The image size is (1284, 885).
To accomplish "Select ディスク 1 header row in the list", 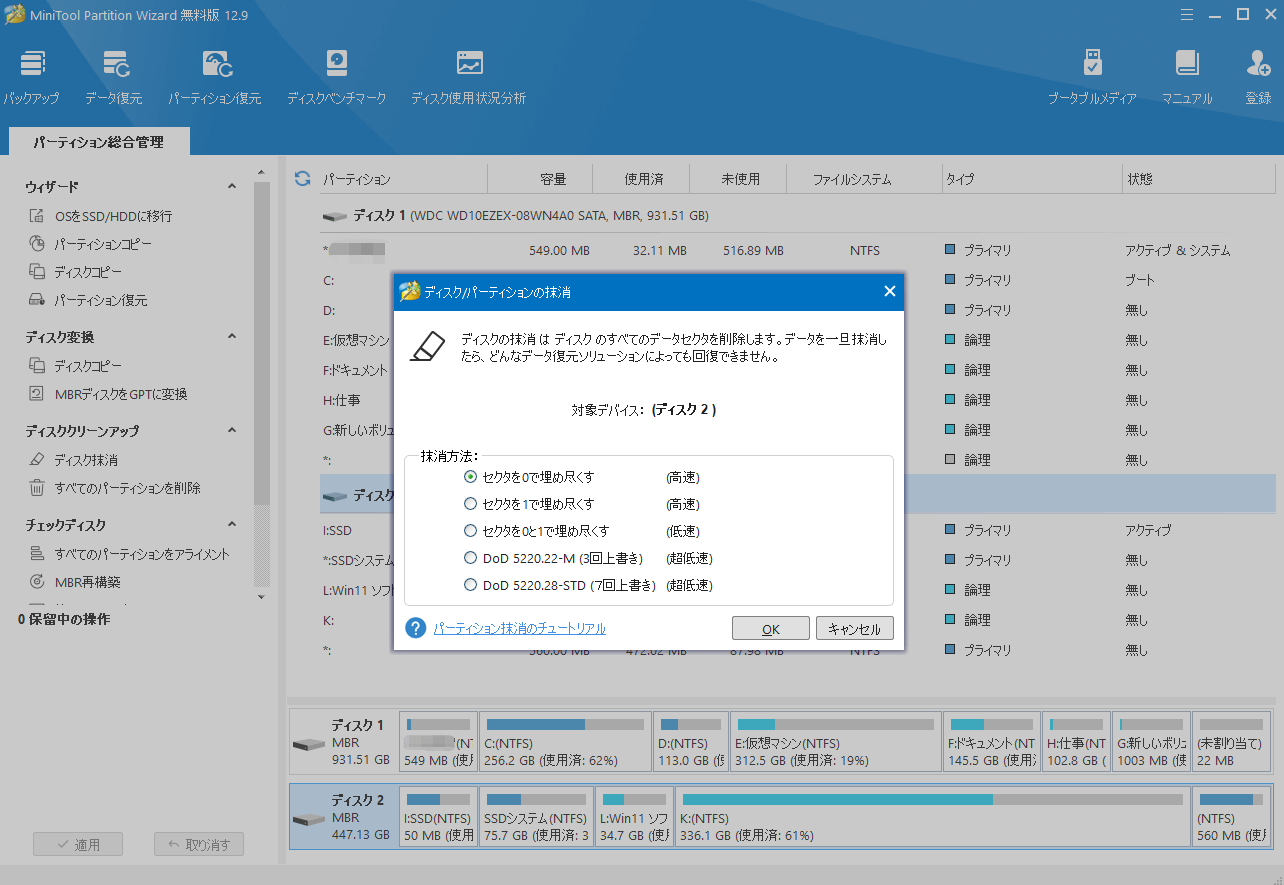I will tap(797, 215).
